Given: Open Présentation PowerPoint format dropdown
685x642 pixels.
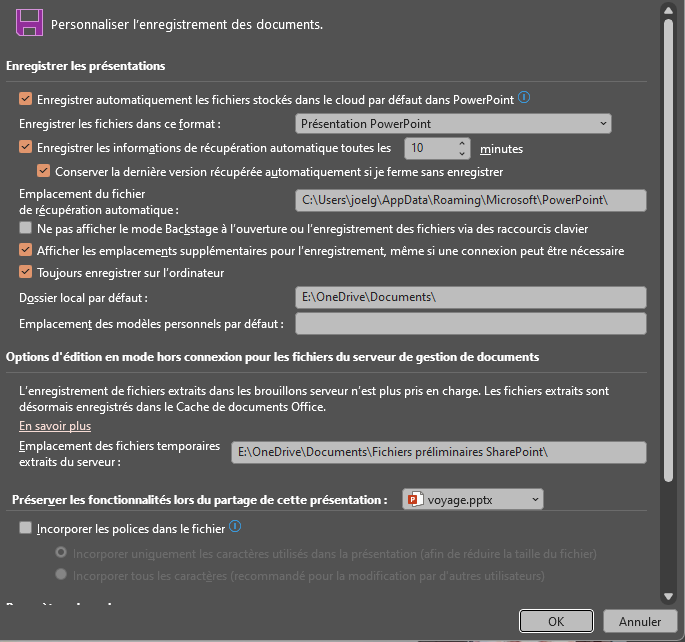Looking at the screenshot, I should (453, 124).
